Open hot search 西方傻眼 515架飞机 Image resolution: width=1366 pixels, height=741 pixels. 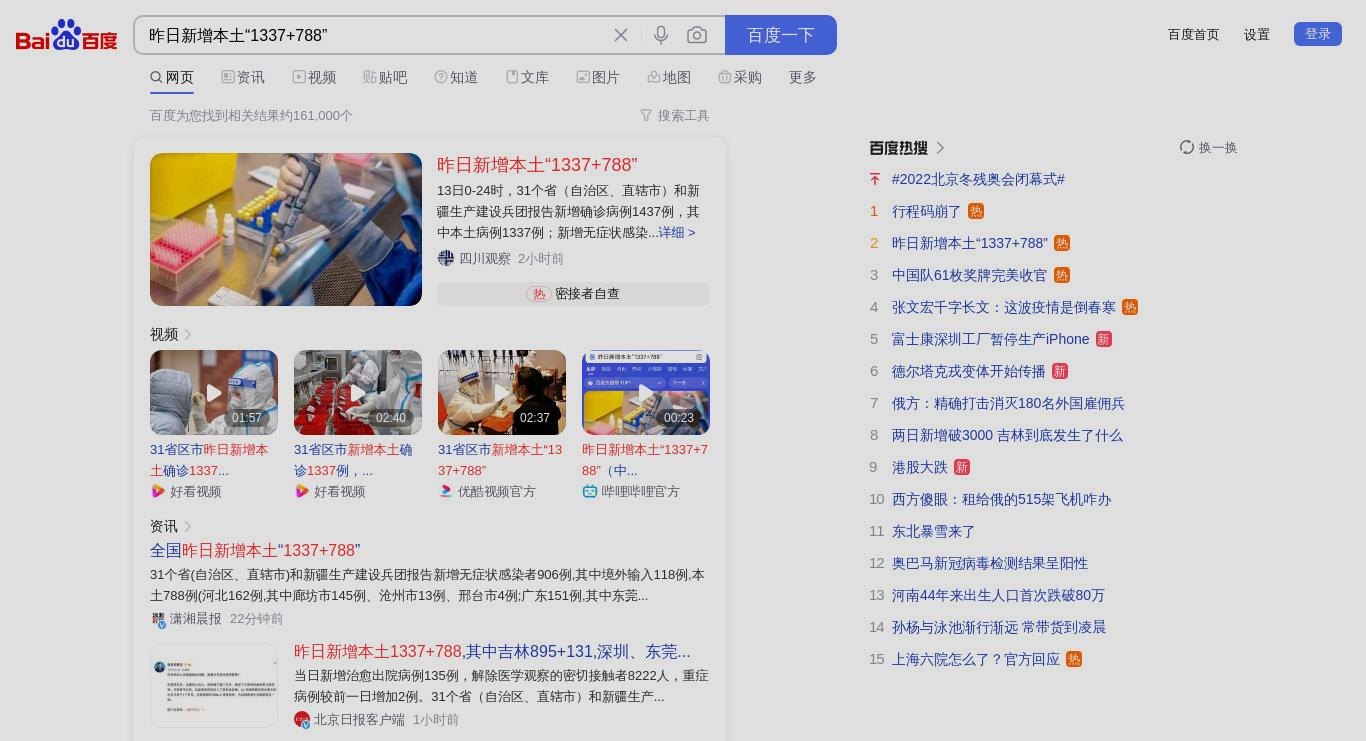[x=1001, y=499]
